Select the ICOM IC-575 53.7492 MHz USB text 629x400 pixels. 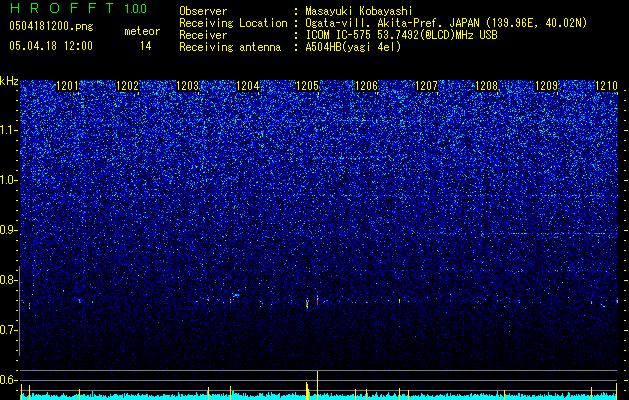tap(401, 35)
